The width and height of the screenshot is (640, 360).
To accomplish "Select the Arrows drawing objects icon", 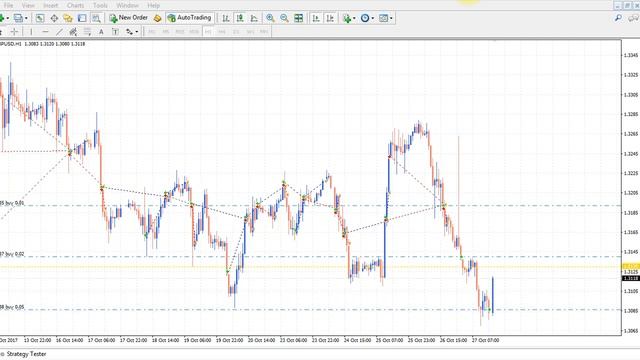I will tap(129, 31).
